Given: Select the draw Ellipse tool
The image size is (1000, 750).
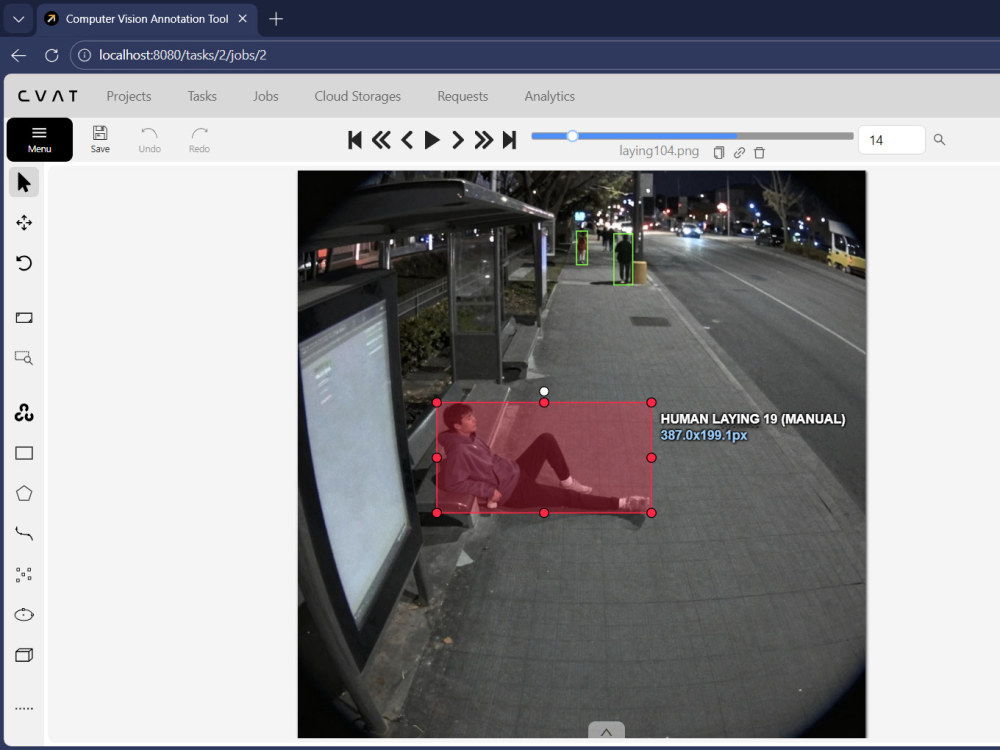Looking at the screenshot, I should pos(24,615).
